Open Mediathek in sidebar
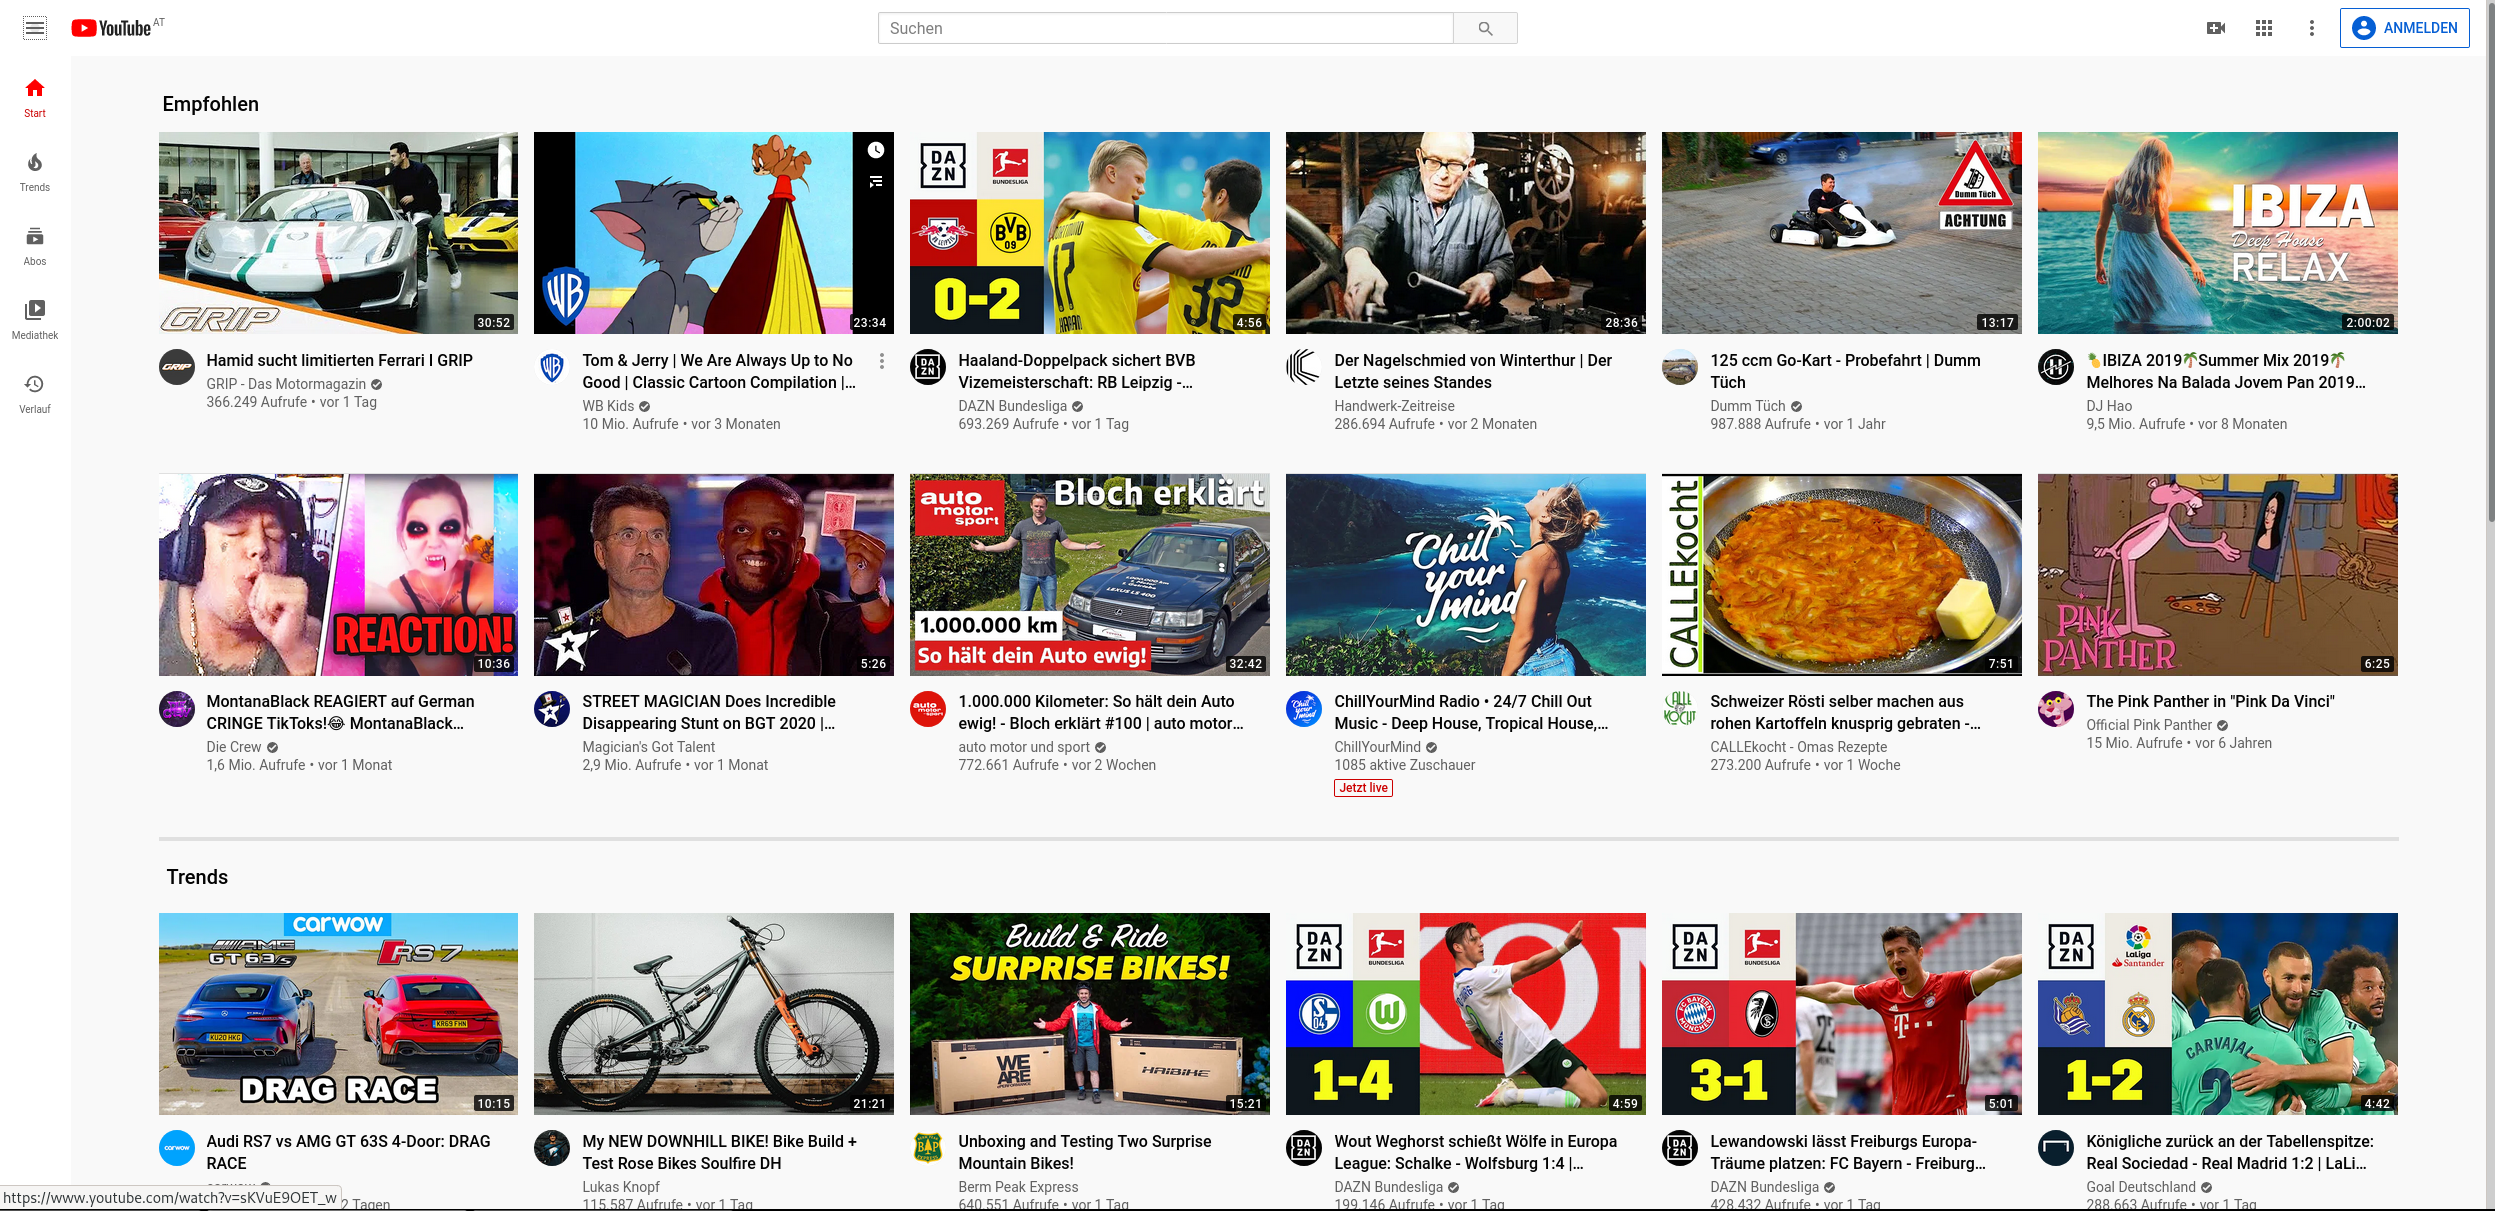Image resolution: width=2495 pixels, height=1211 pixels. [x=35, y=320]
